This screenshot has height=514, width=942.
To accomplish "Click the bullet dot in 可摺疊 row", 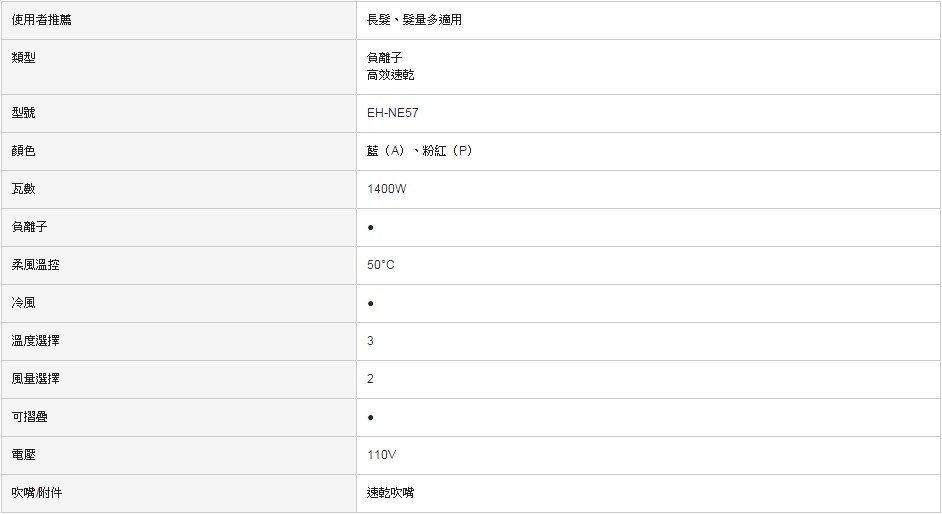I will pos(371,417).
